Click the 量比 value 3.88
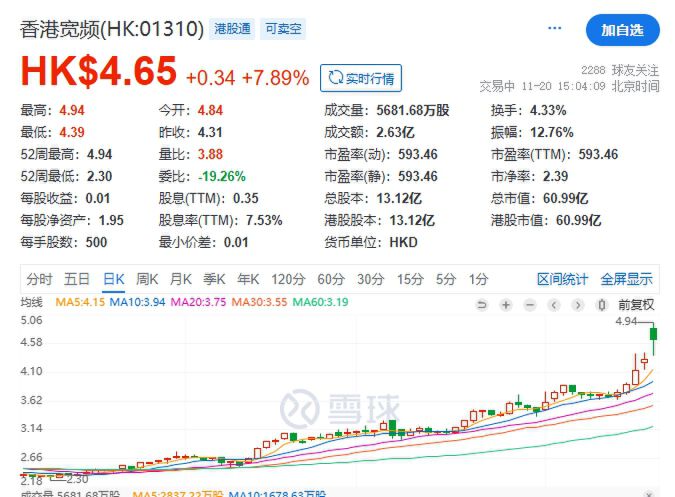The height and width of the screenshot is (497, 675). [x=210, y=154]
